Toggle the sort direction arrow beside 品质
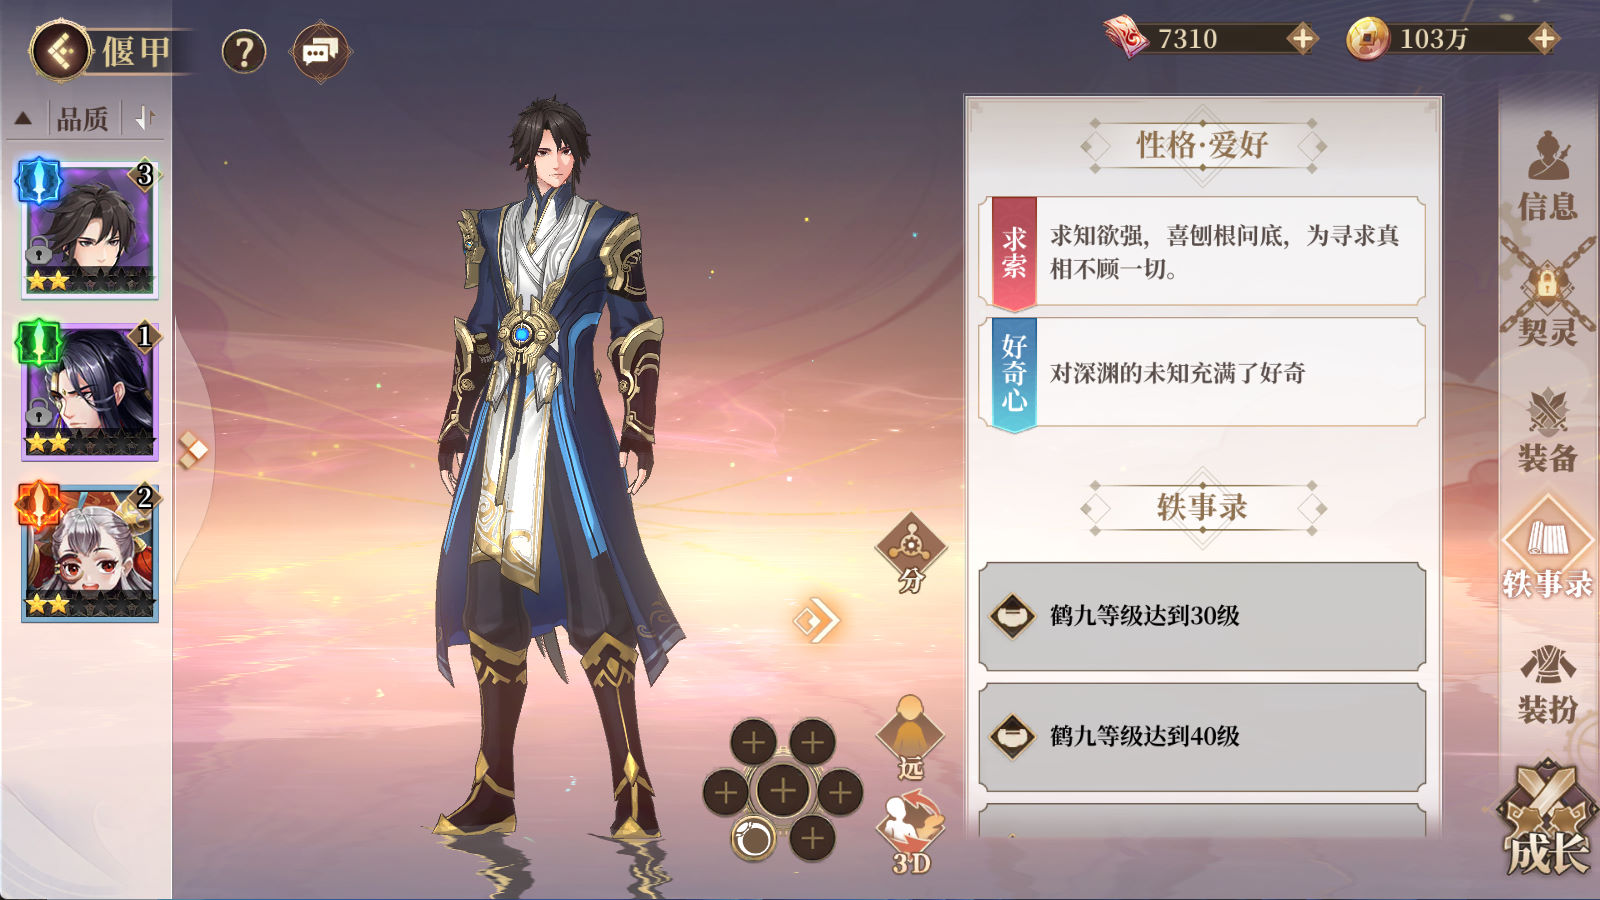This screenshot has width=1600, height=900. click(145, 118)
